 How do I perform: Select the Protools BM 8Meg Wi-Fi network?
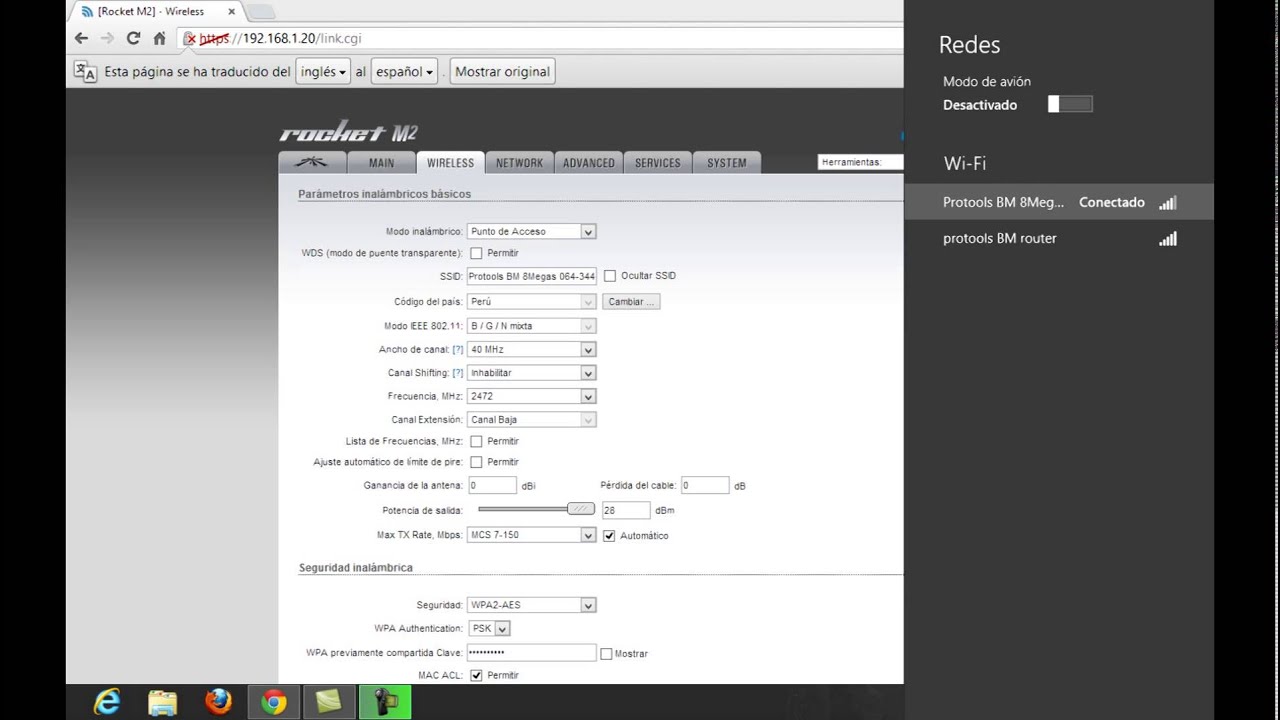(1059, 202)
